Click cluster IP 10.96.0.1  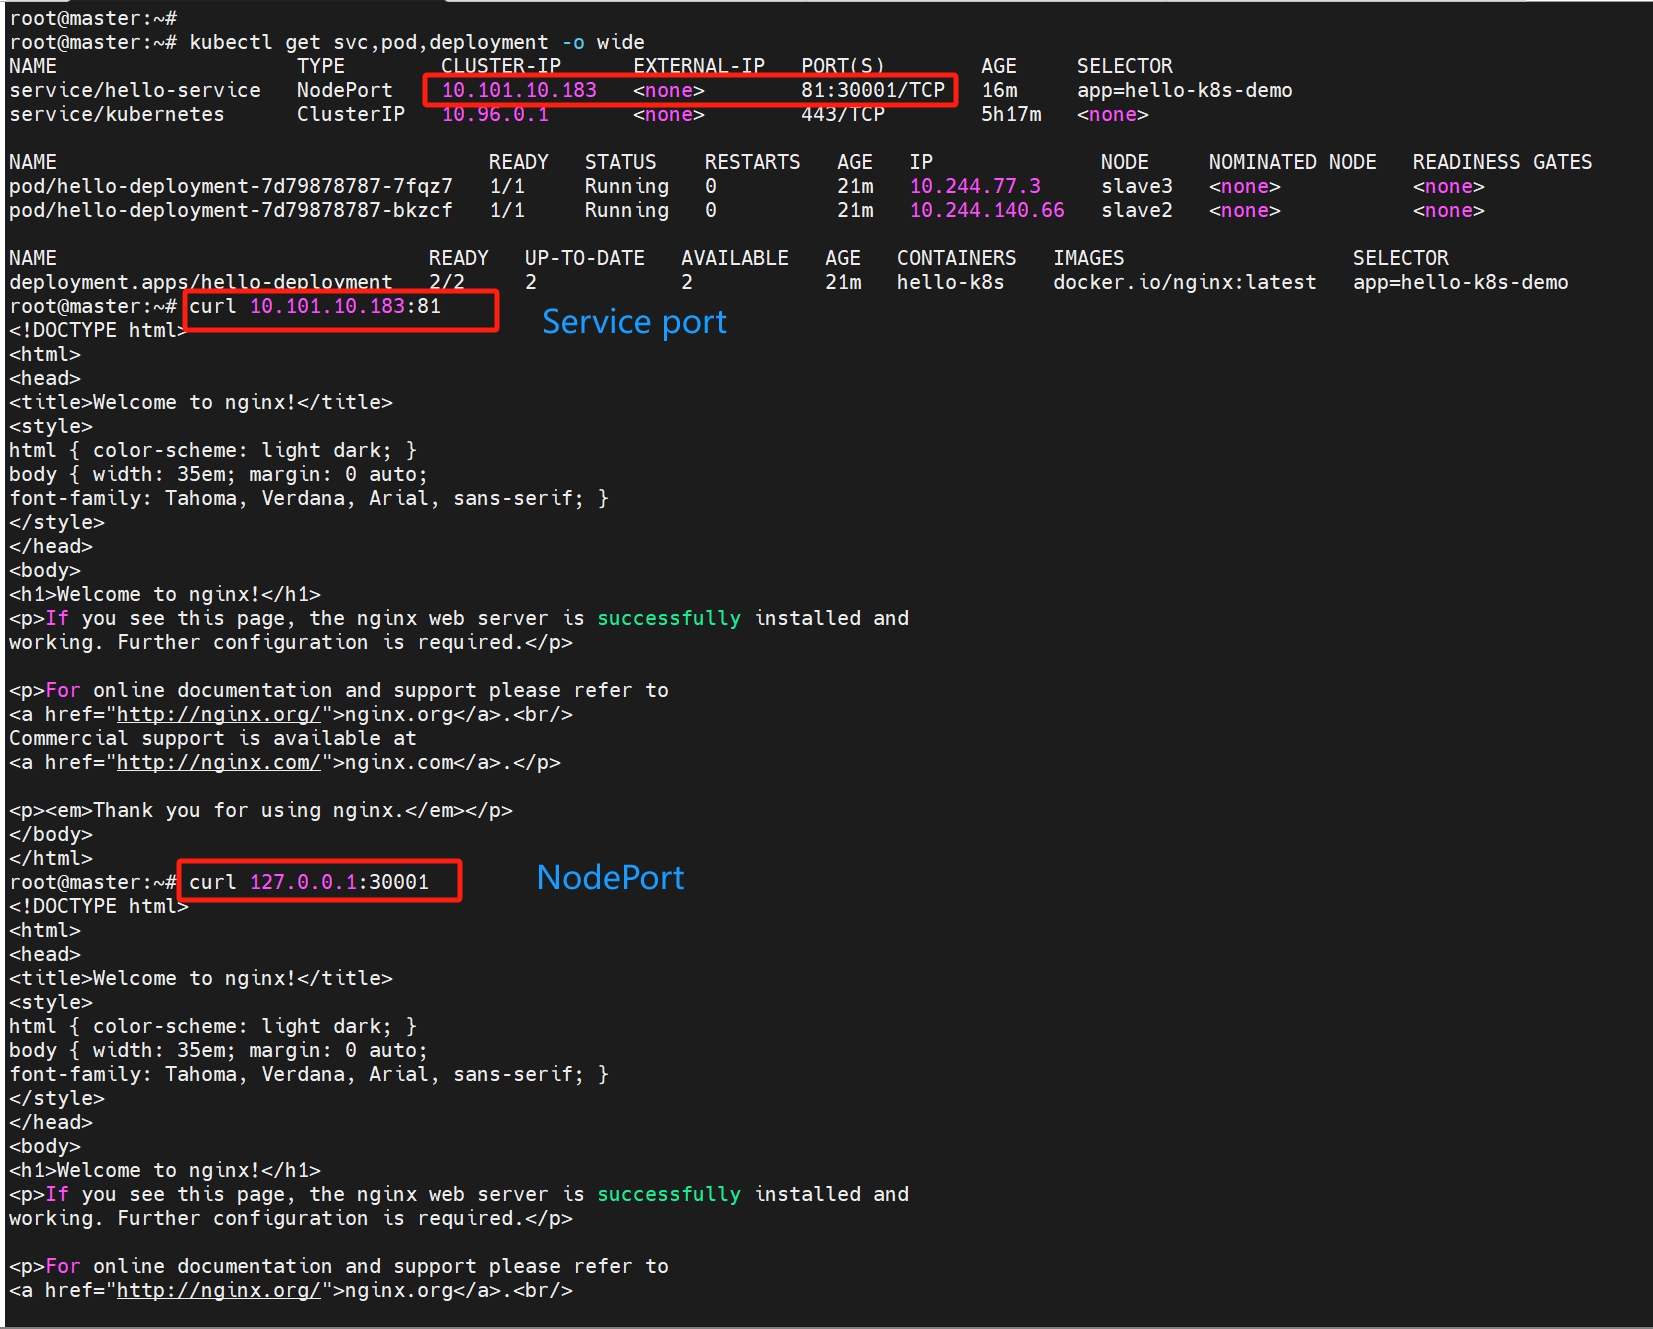(495, 114)
